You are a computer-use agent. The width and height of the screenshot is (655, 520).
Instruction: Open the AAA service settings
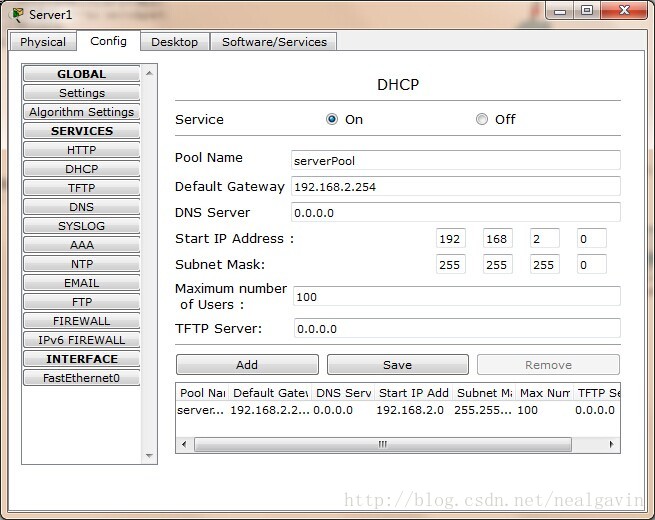tap(81, 245)
